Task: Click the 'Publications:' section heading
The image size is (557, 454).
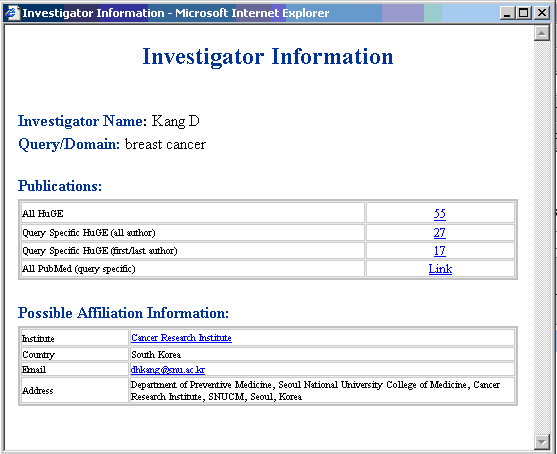Action: (x=60, y=186)
